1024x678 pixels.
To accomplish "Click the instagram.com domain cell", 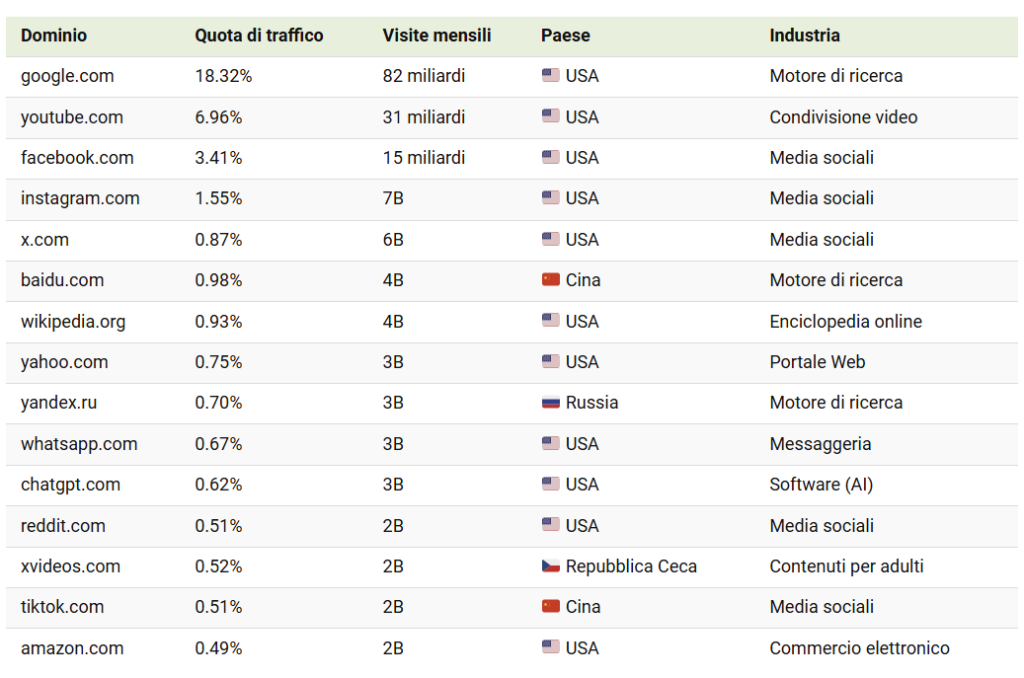I will coord(80,199).
